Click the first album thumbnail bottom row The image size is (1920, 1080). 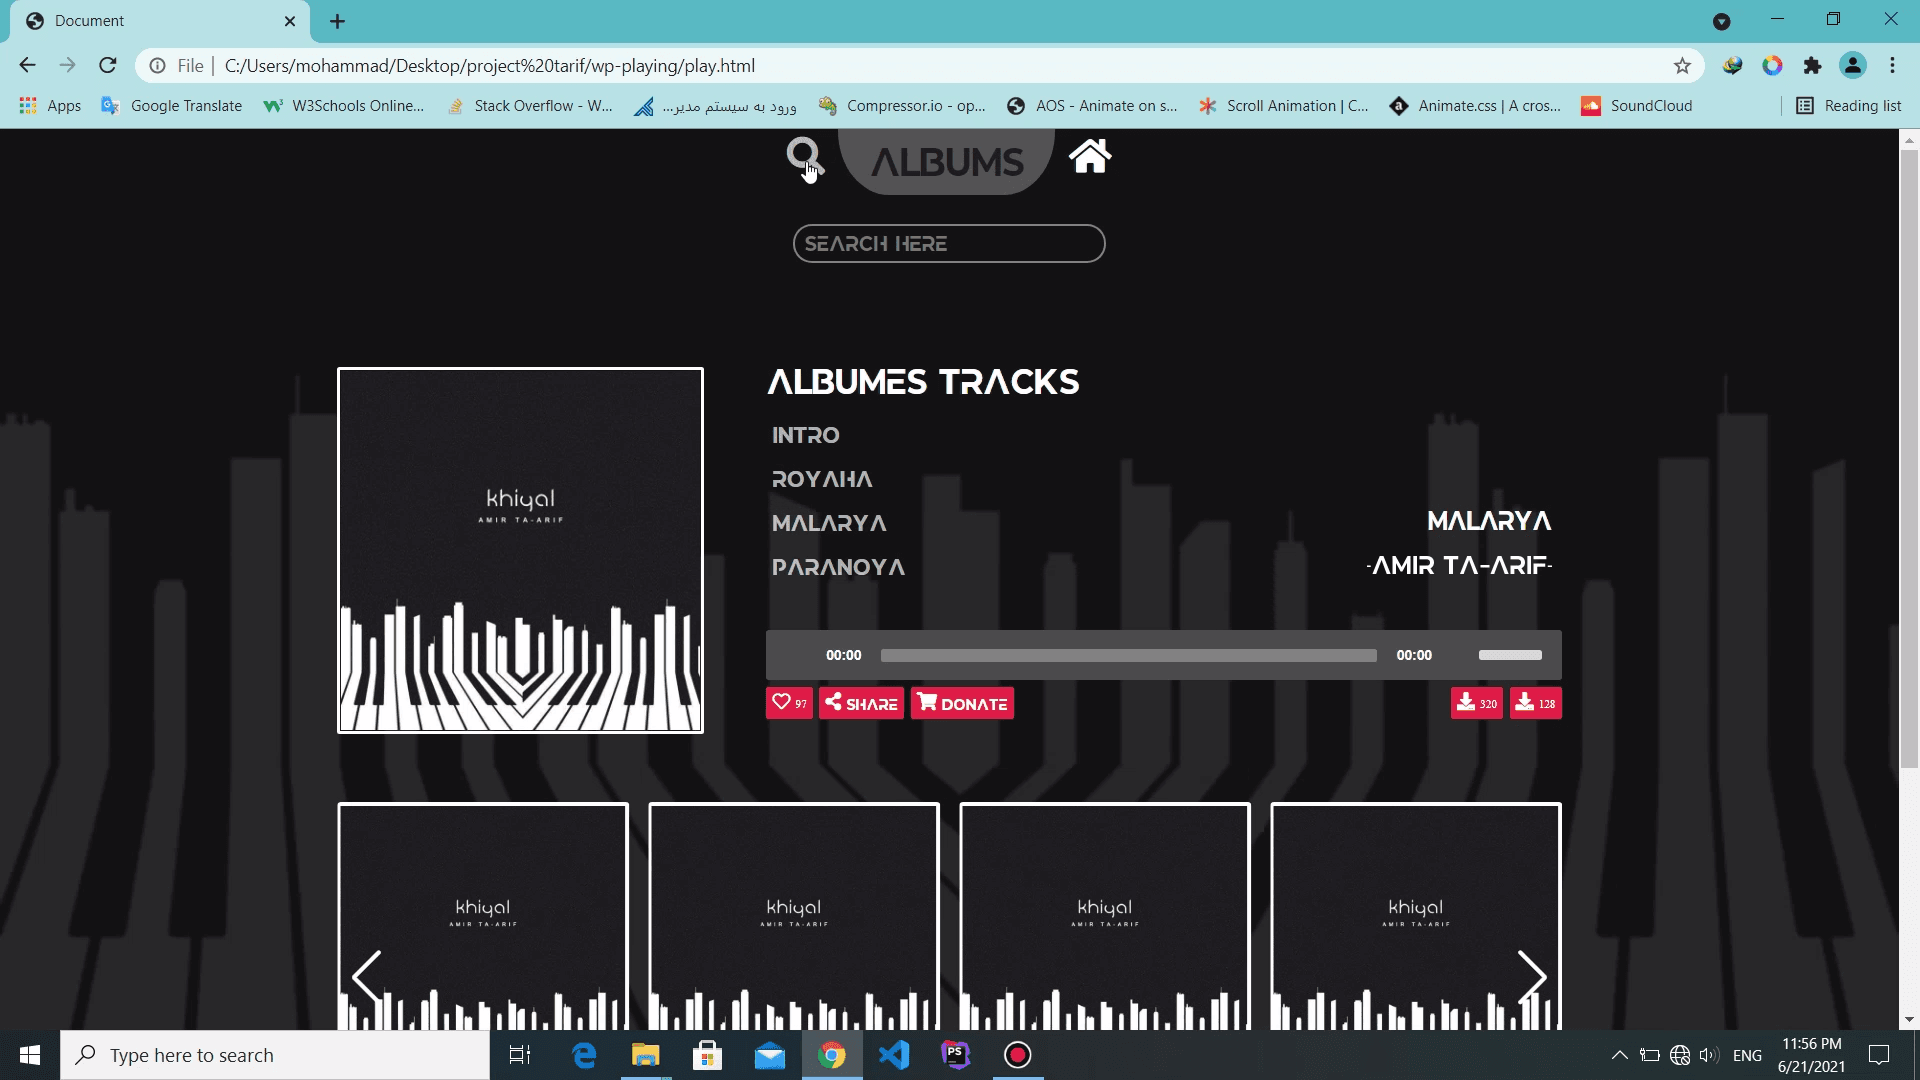481,916
